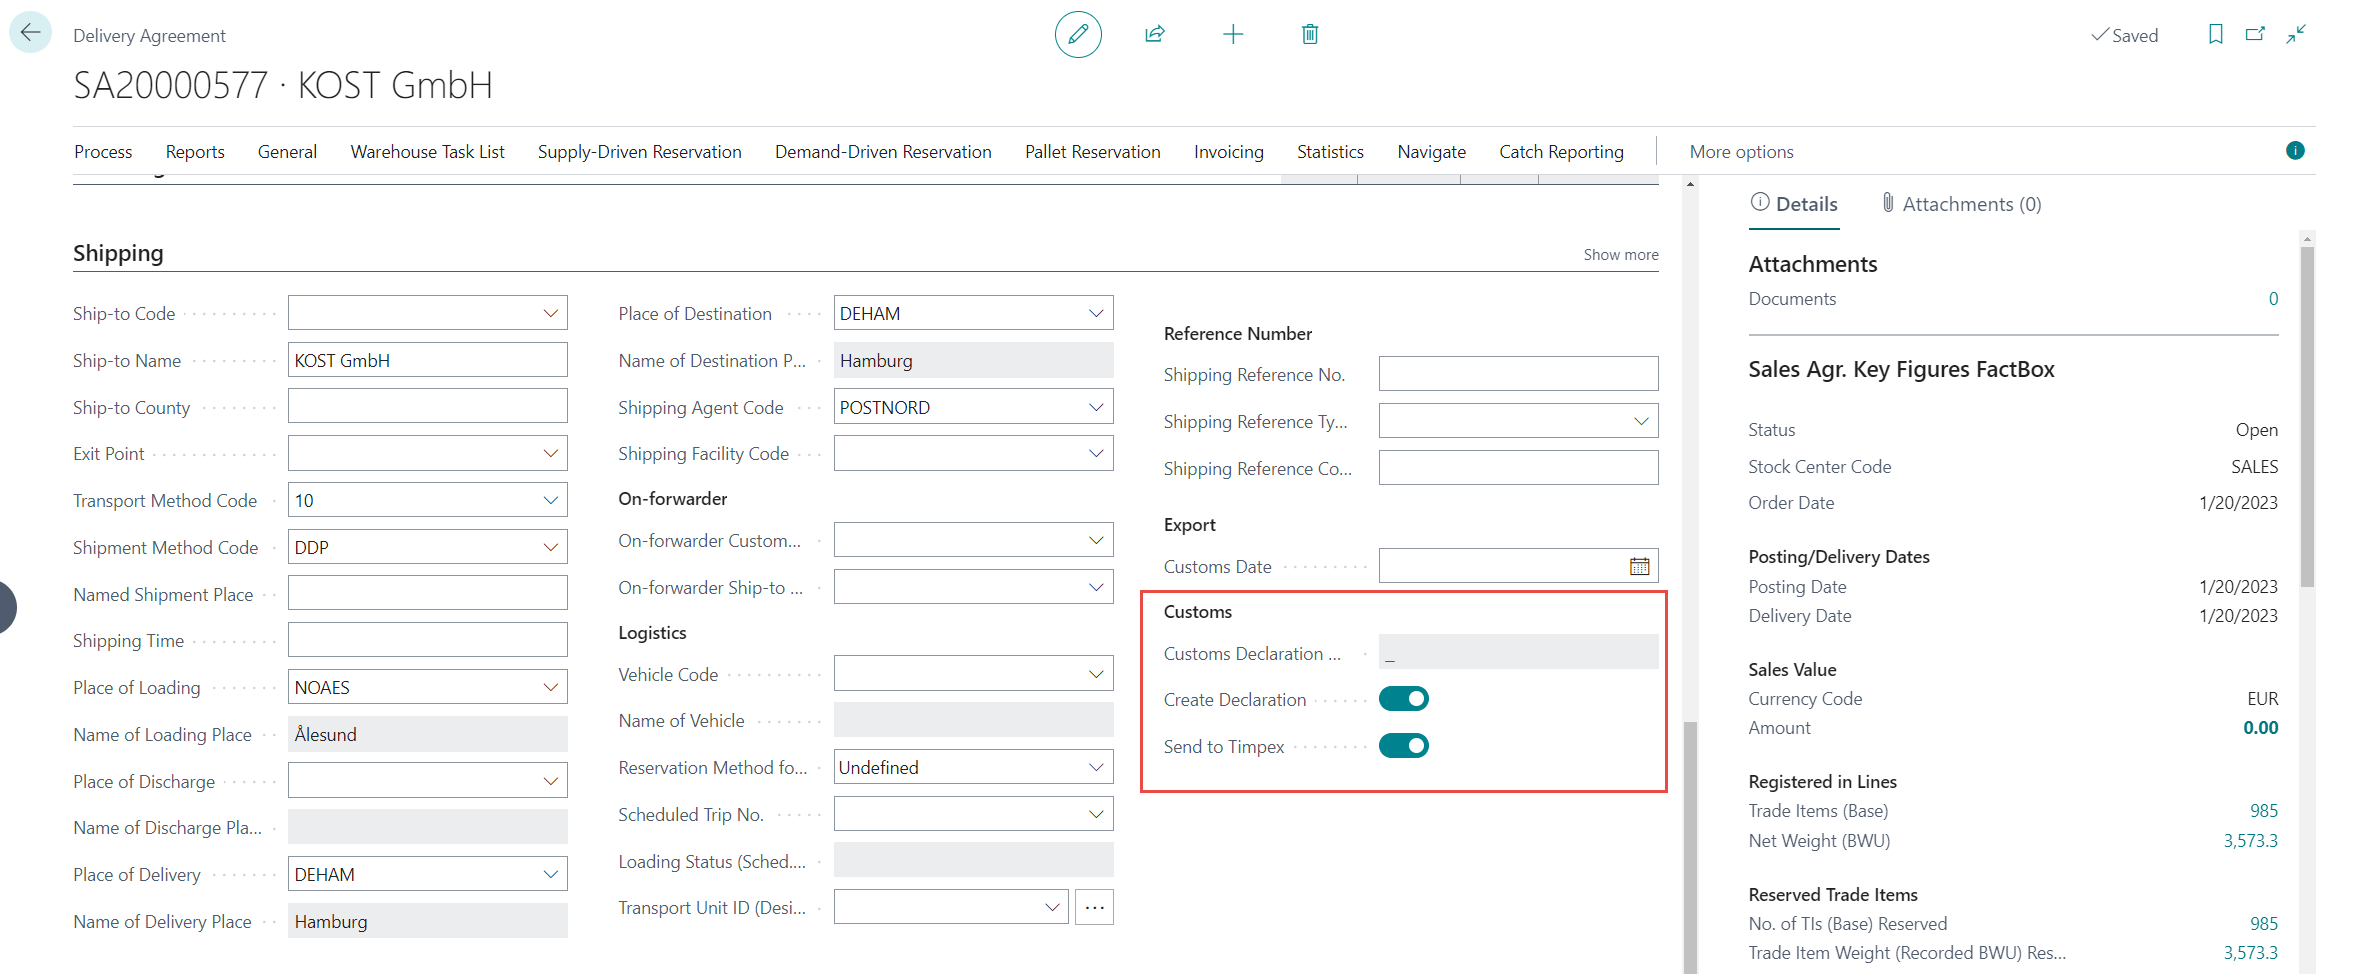
Task: Click the pencil edit icon
Action: tap(1077, 35)
